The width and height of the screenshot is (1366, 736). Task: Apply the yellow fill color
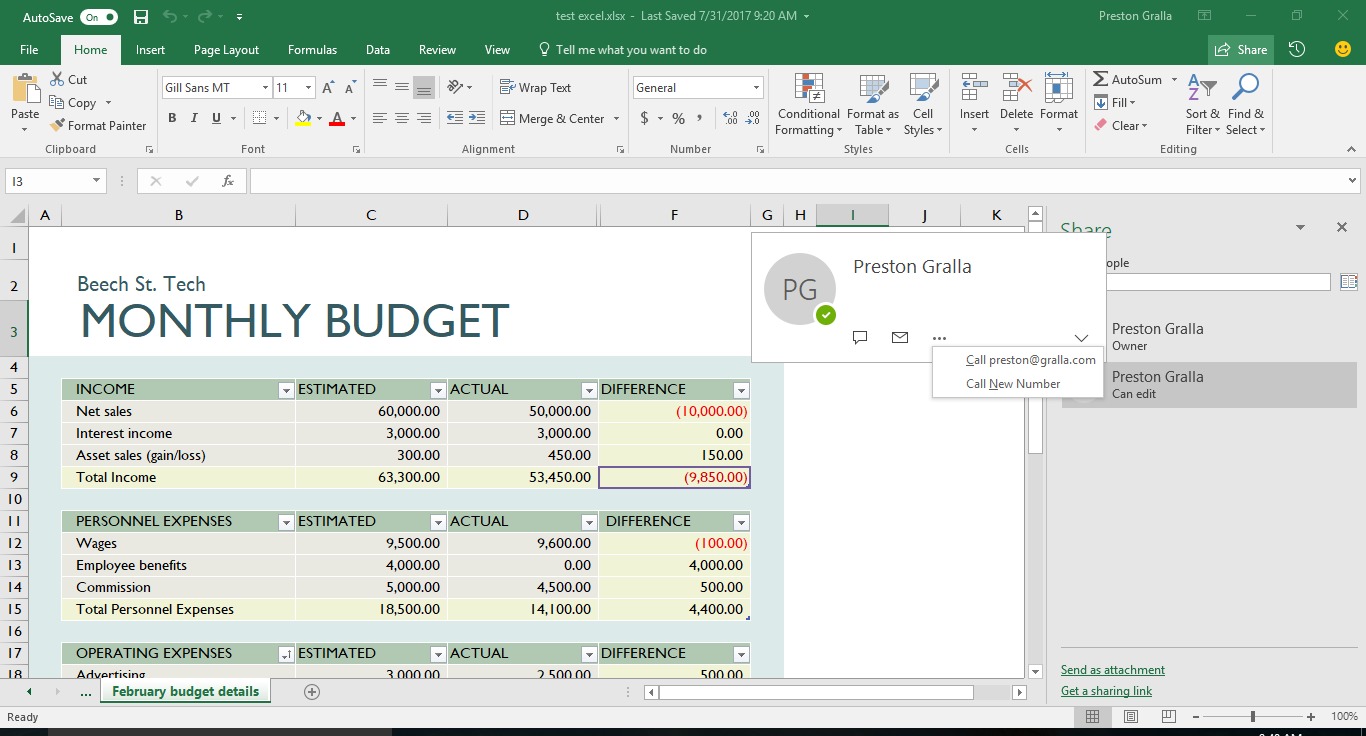[303, 118]
